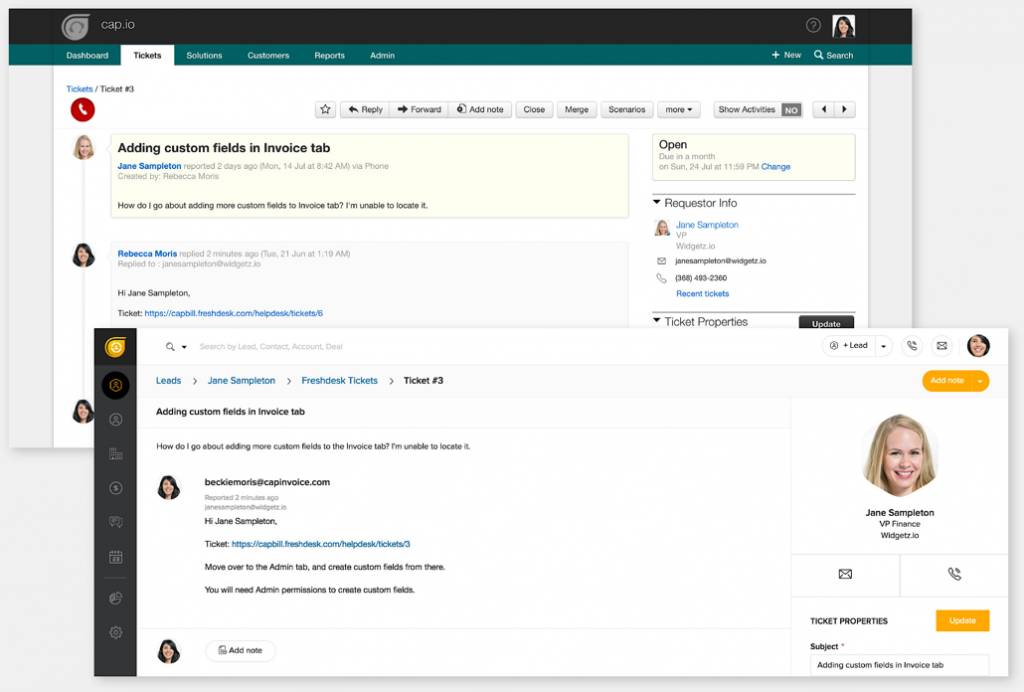
Task: Open Contacts icon in sidebar
Action: click(x=116, y=420)
